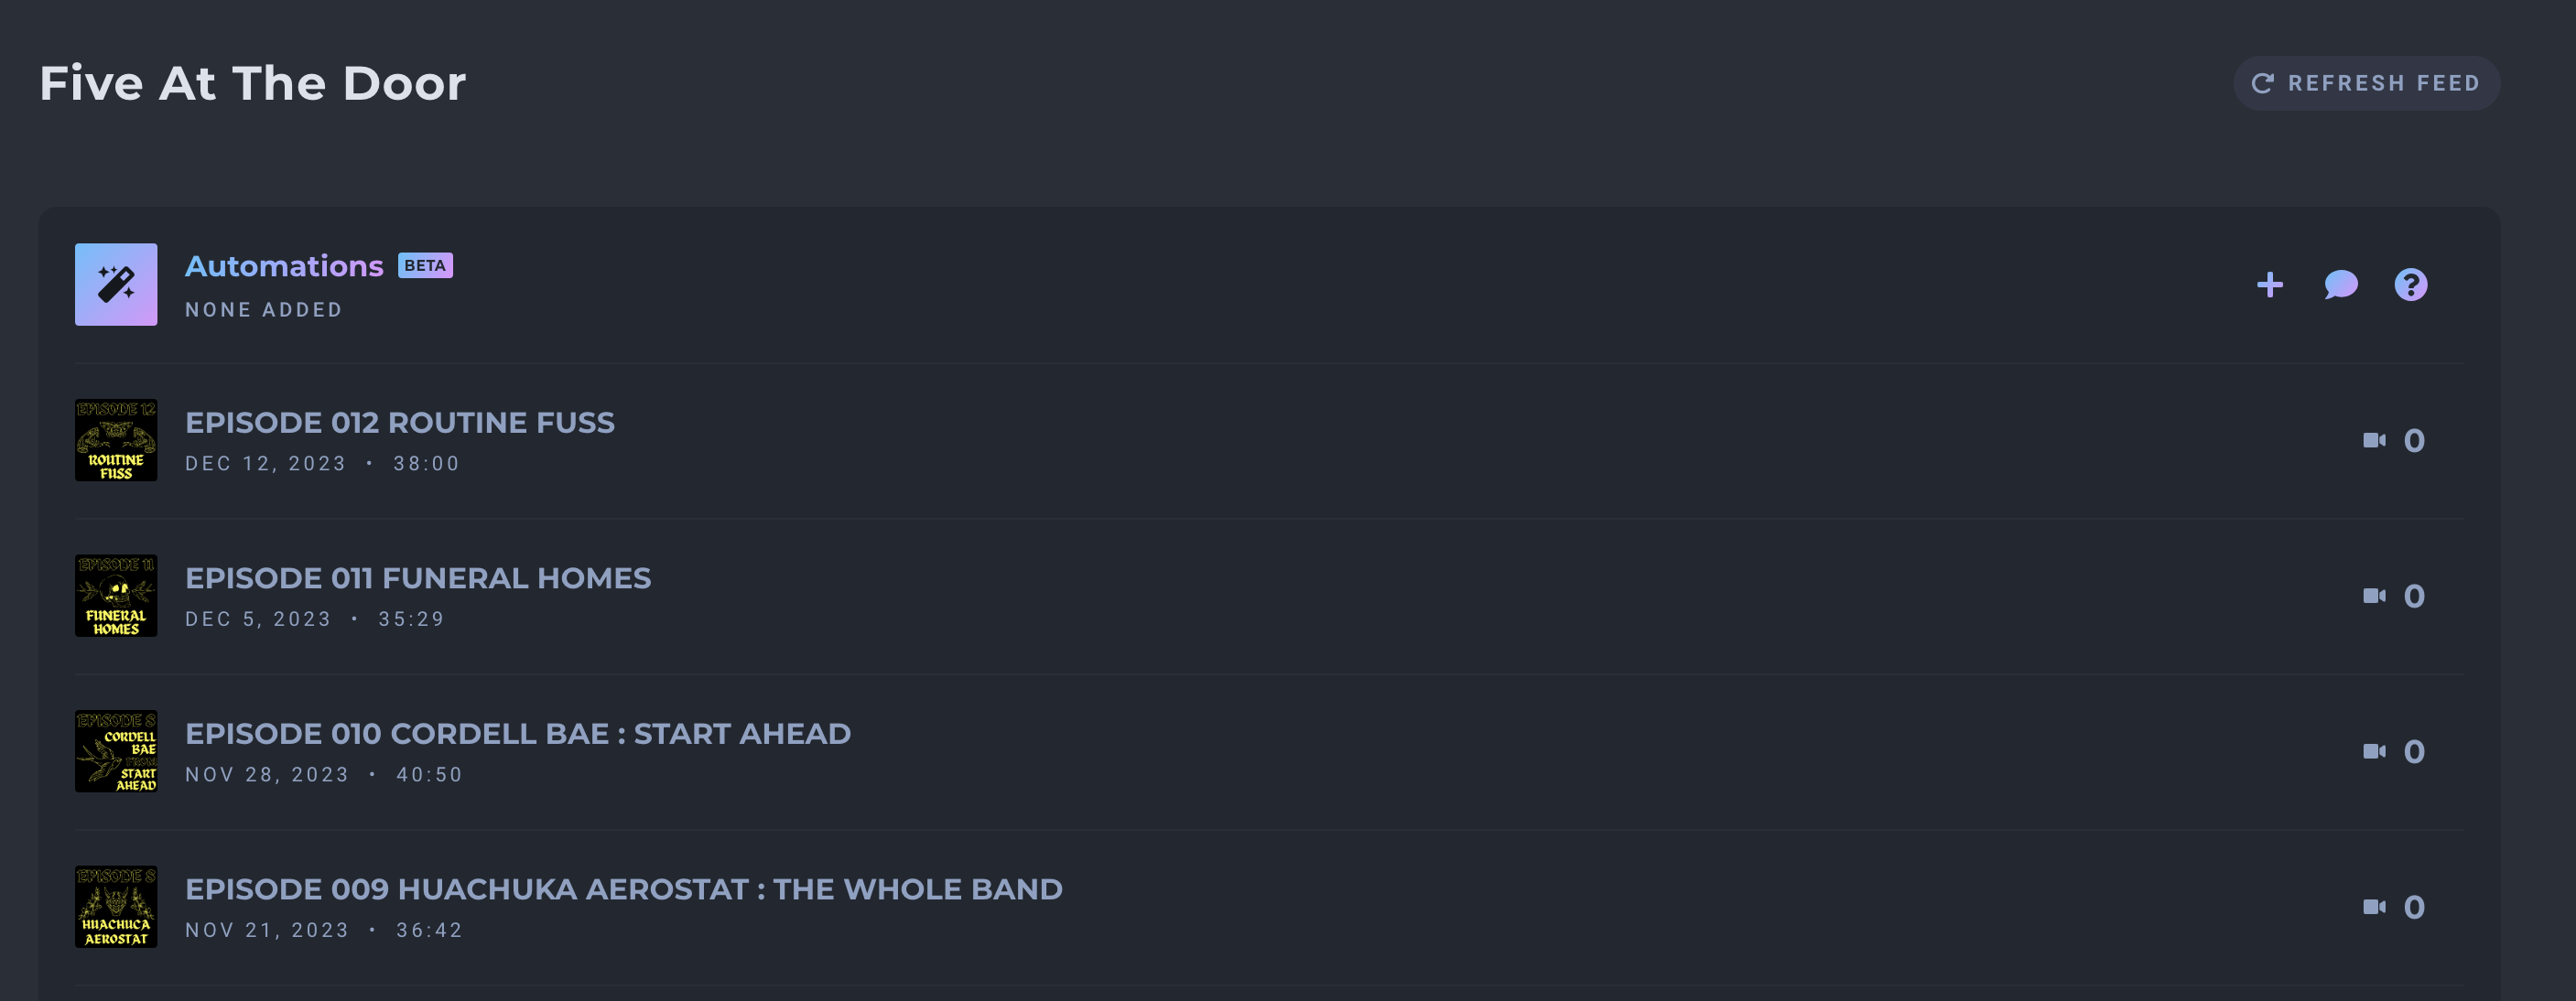2576x1001 pixels.
Task: Open the Automations heading link
Action: (x=284, y=266)
